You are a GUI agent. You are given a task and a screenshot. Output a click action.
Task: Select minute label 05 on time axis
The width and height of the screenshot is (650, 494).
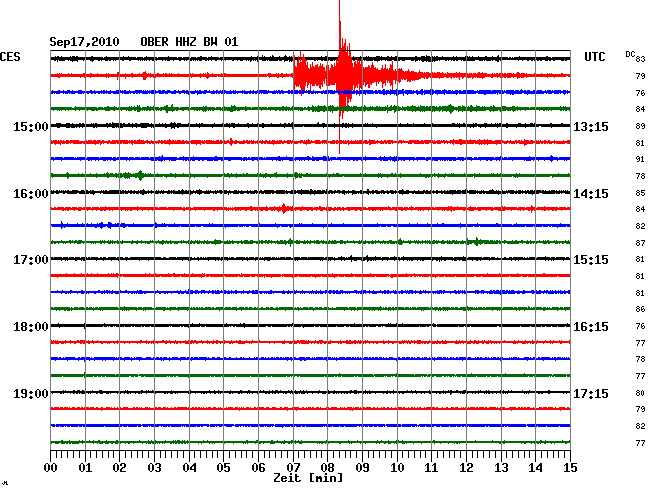pyautogui.click(x=223, y=468)
